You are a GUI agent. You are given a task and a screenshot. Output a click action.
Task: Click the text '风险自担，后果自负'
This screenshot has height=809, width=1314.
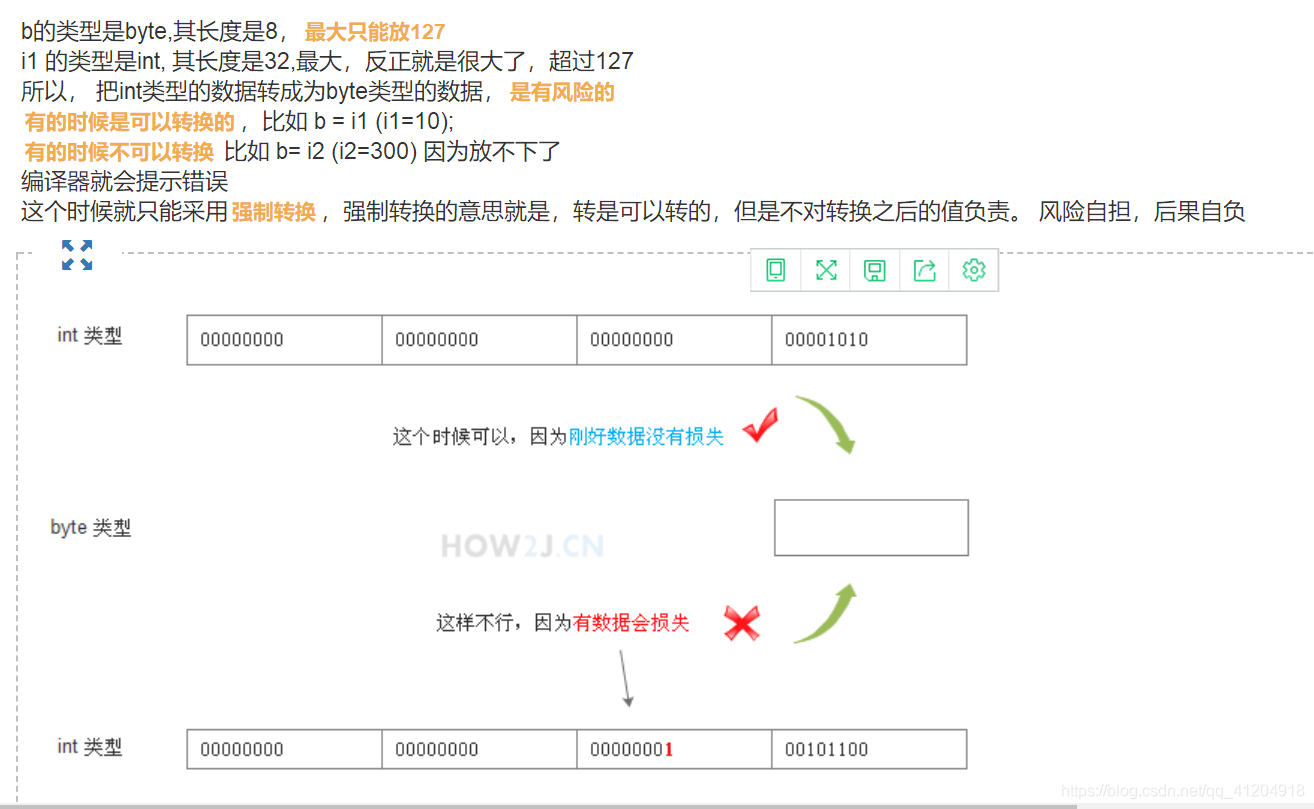[1142, 212]
